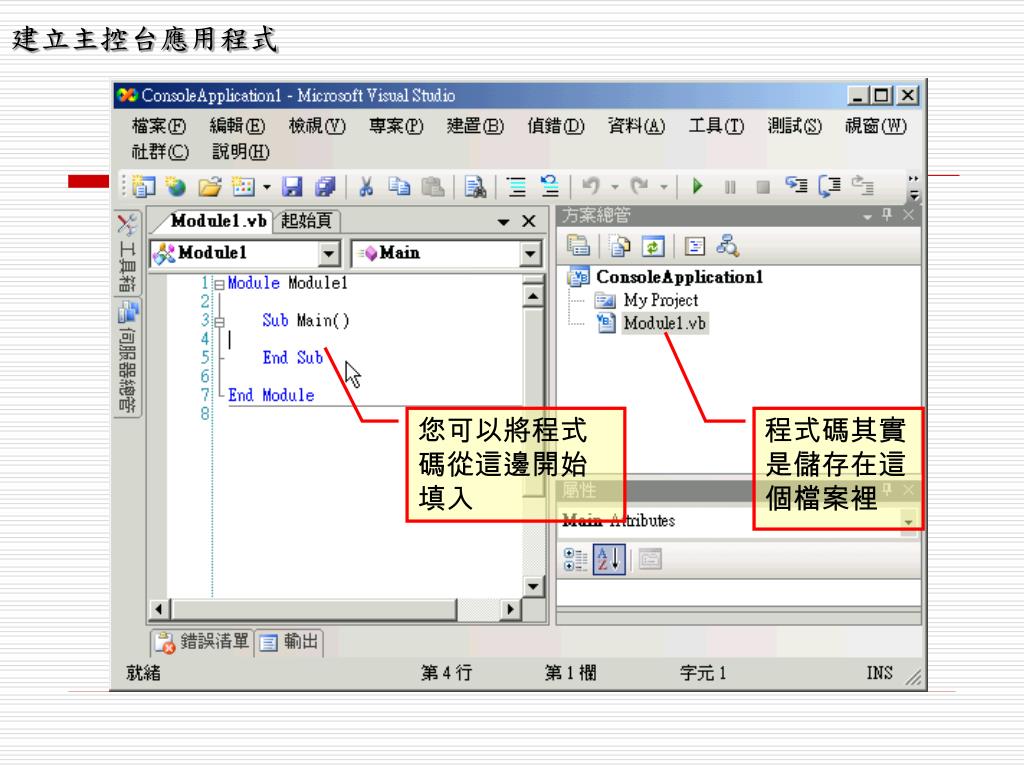Click the Copy icon in toolbar
Screen dimensions: 1024x768
point(399,187)
